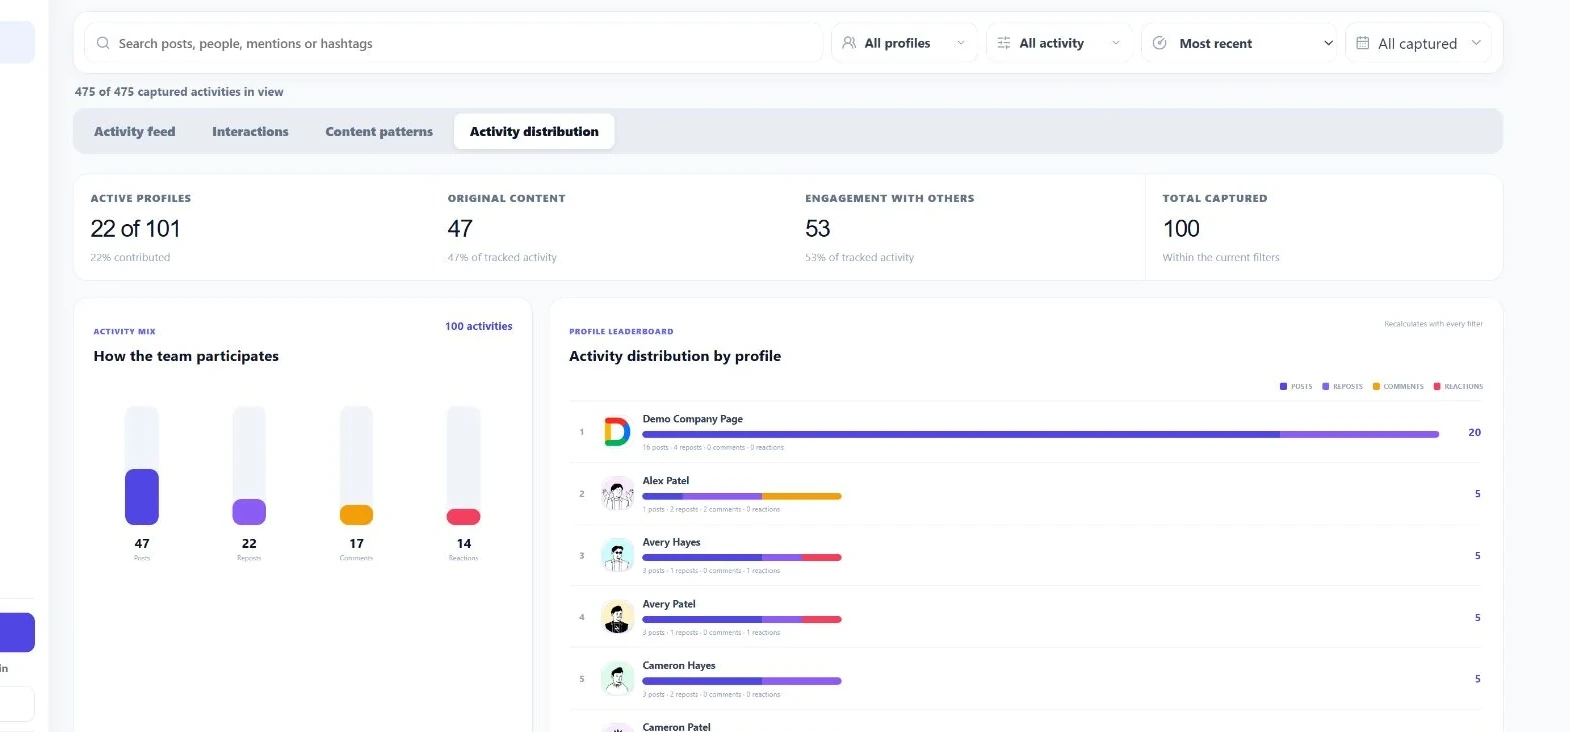
Task: Open the All activity dropdown chevron
Action: (1116, 43)
